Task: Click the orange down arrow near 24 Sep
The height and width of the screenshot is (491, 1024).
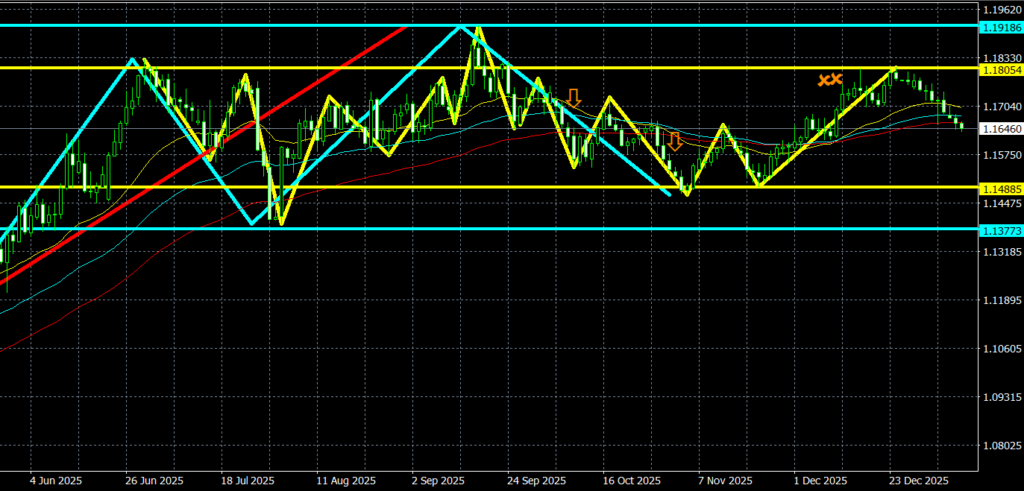Action: 573,97
